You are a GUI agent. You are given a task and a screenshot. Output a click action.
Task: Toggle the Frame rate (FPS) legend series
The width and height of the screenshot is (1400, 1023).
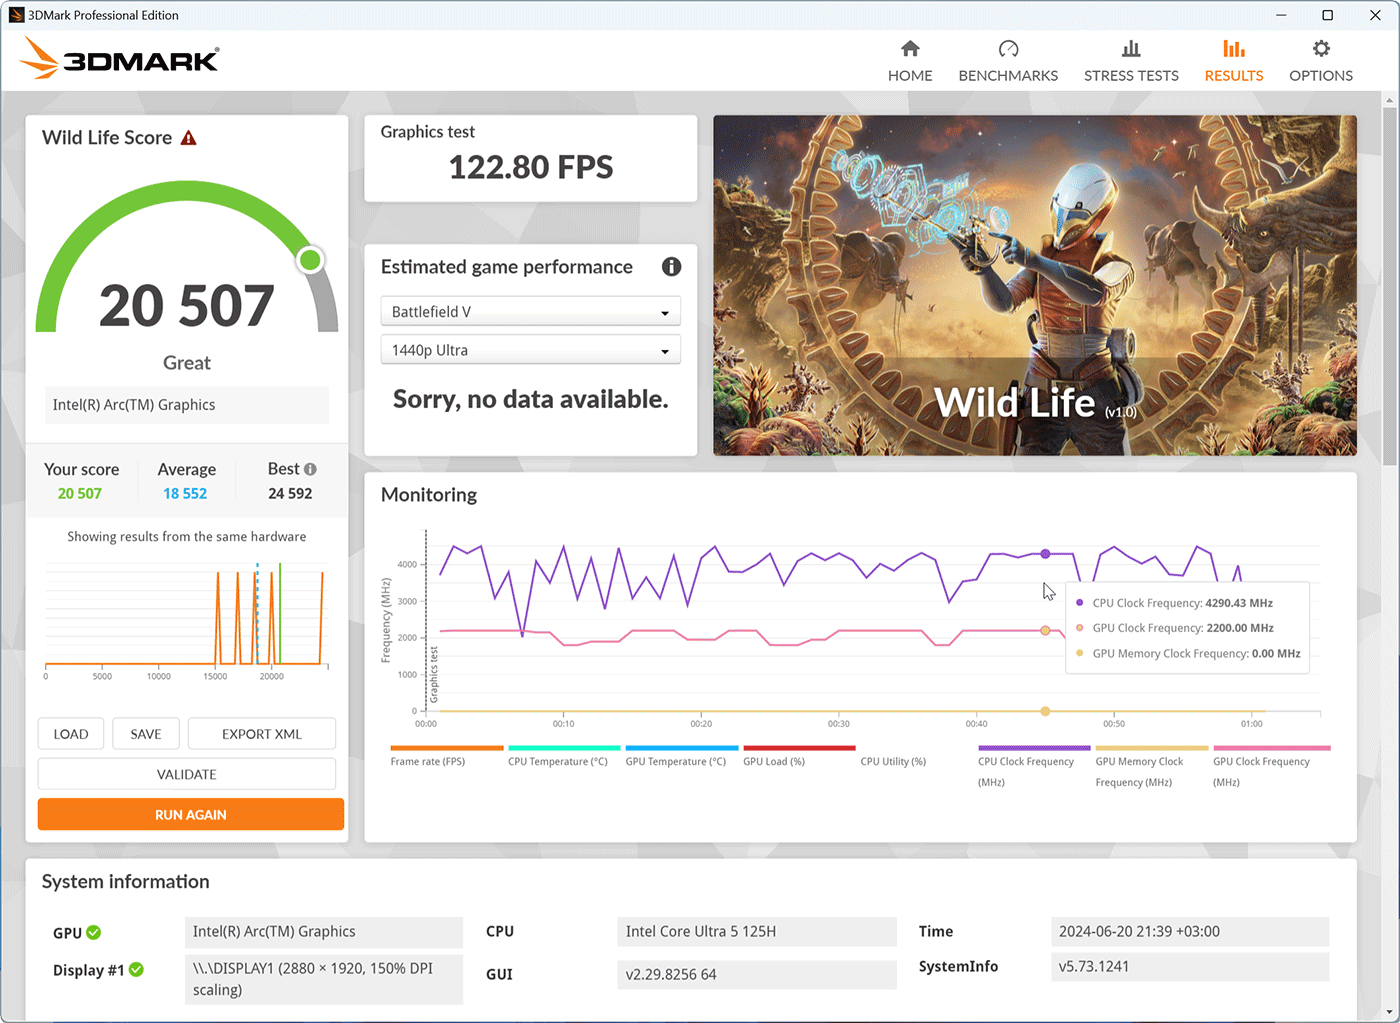447,756
